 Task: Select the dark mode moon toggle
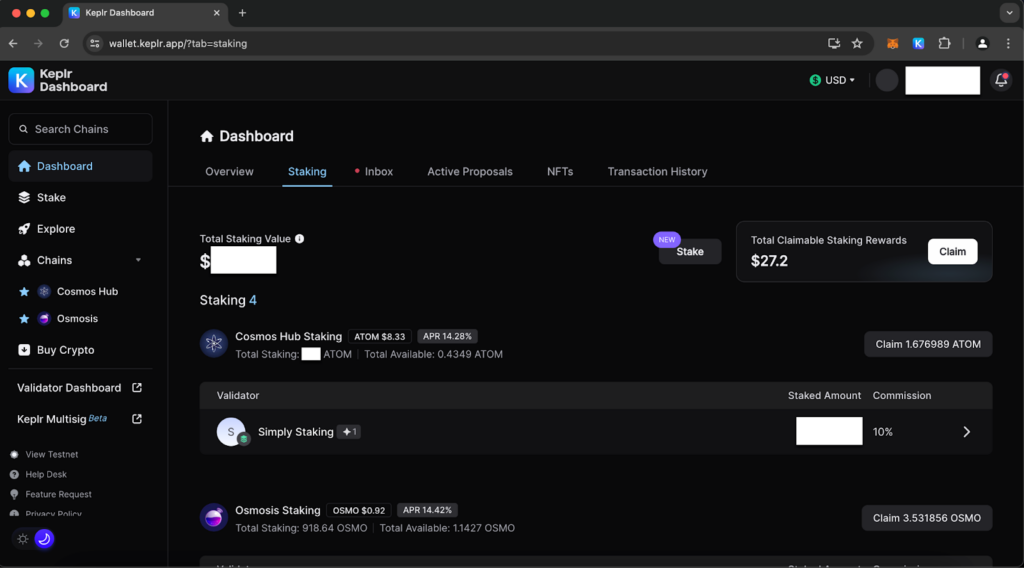[x=44, y=539]
